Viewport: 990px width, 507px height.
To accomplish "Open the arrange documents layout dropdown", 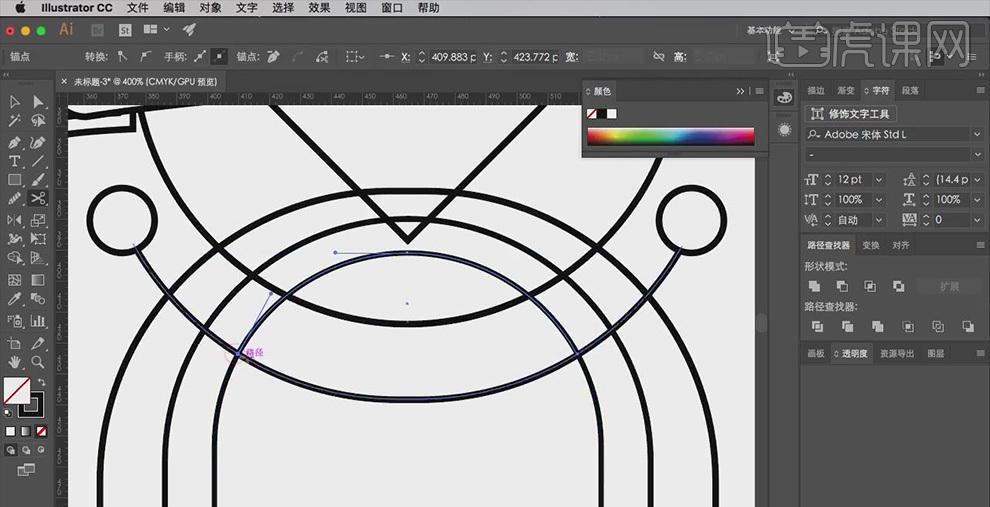I will click(157, 30).
